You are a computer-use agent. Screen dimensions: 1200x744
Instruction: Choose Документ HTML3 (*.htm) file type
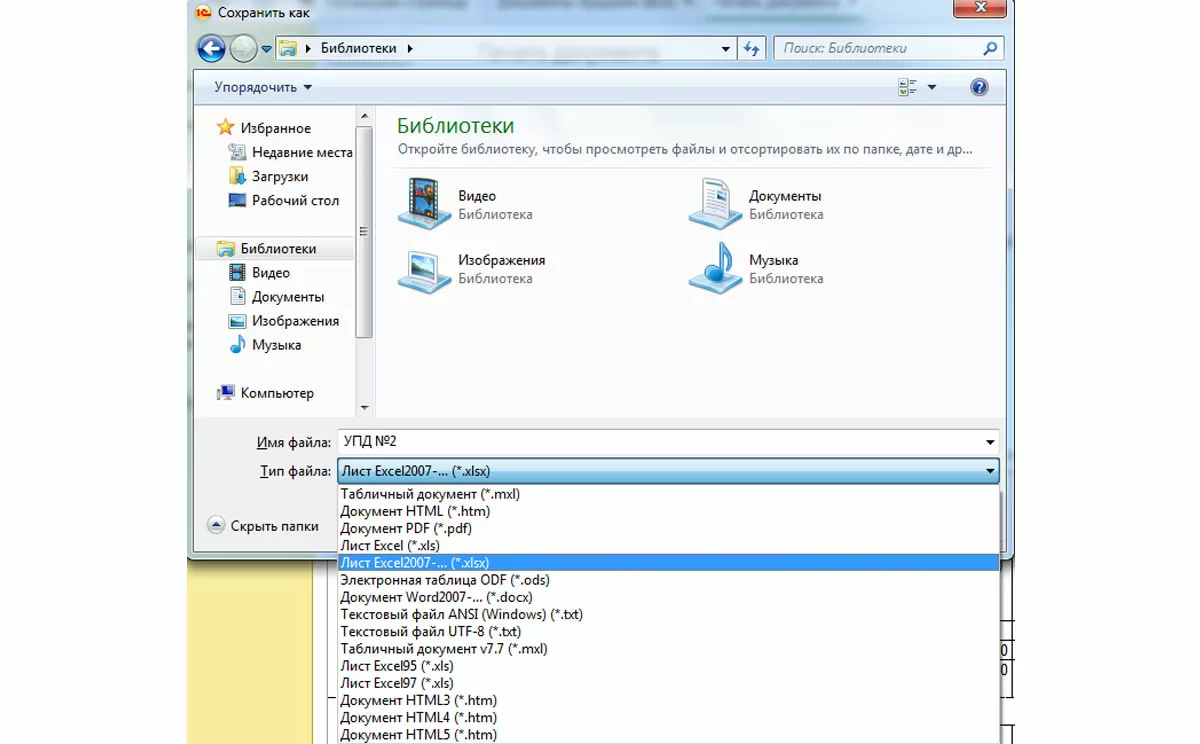pyautogui.click(x=668, y=700)
